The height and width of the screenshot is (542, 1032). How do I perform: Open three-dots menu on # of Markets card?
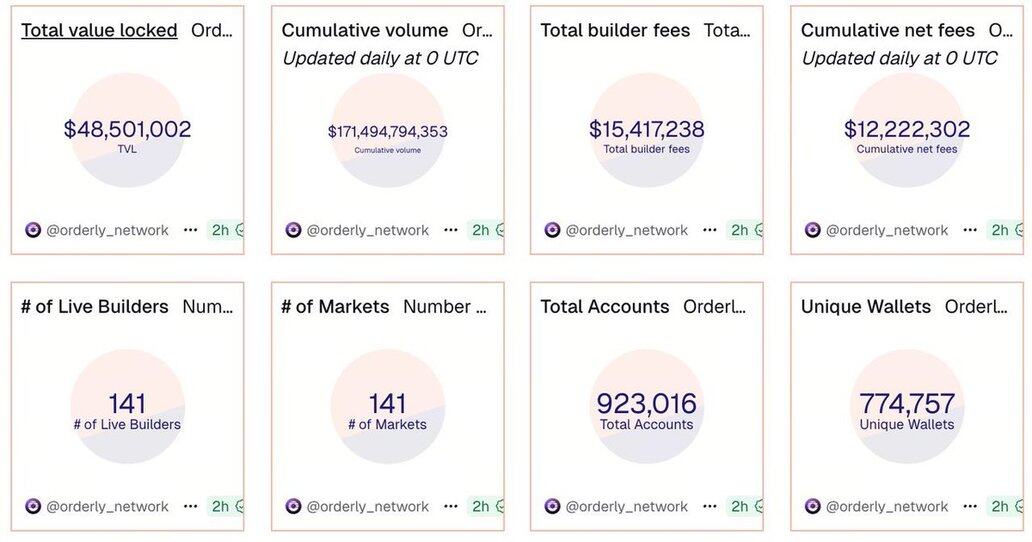(451, 506)
